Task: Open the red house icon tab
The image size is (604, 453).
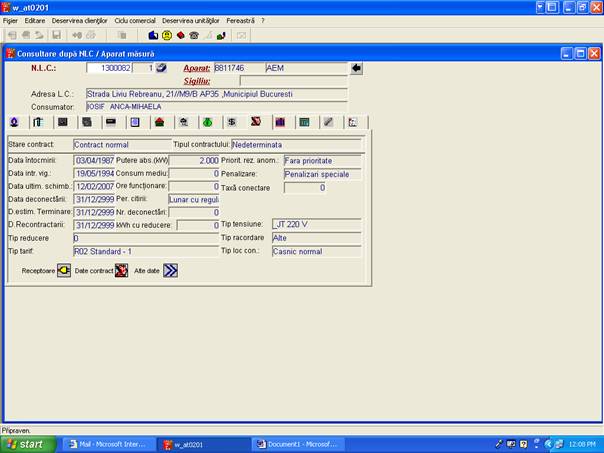Action: [x=158, y=122]
